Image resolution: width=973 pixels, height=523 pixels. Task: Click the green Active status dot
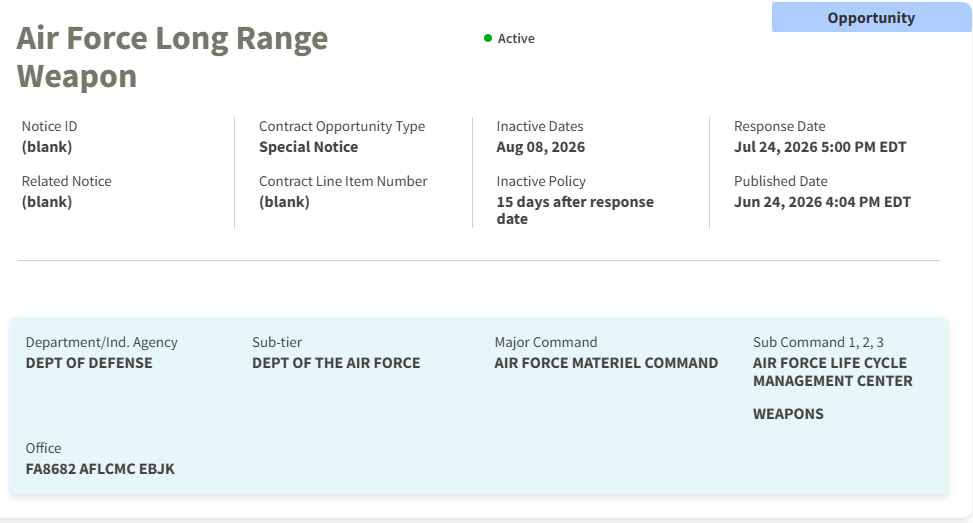pos(488,38)
